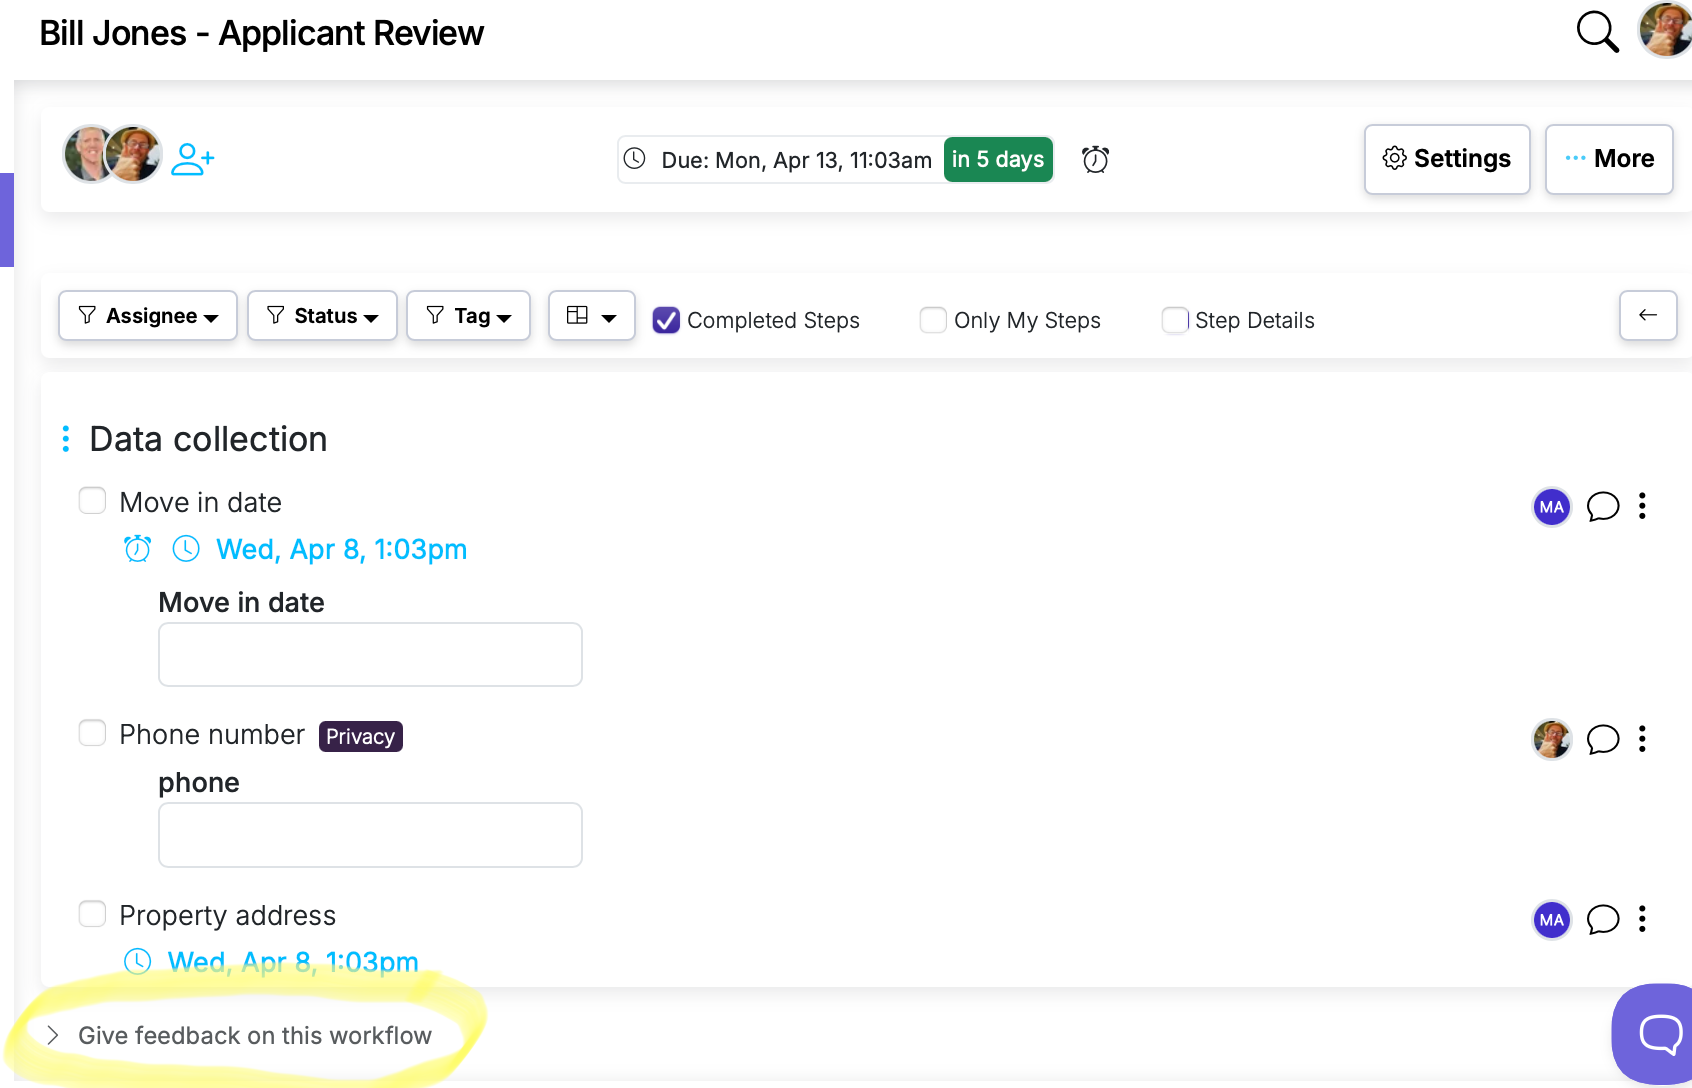
Task: Click the alarm reminder icon on Move in date
Action: tap(137, 548)
